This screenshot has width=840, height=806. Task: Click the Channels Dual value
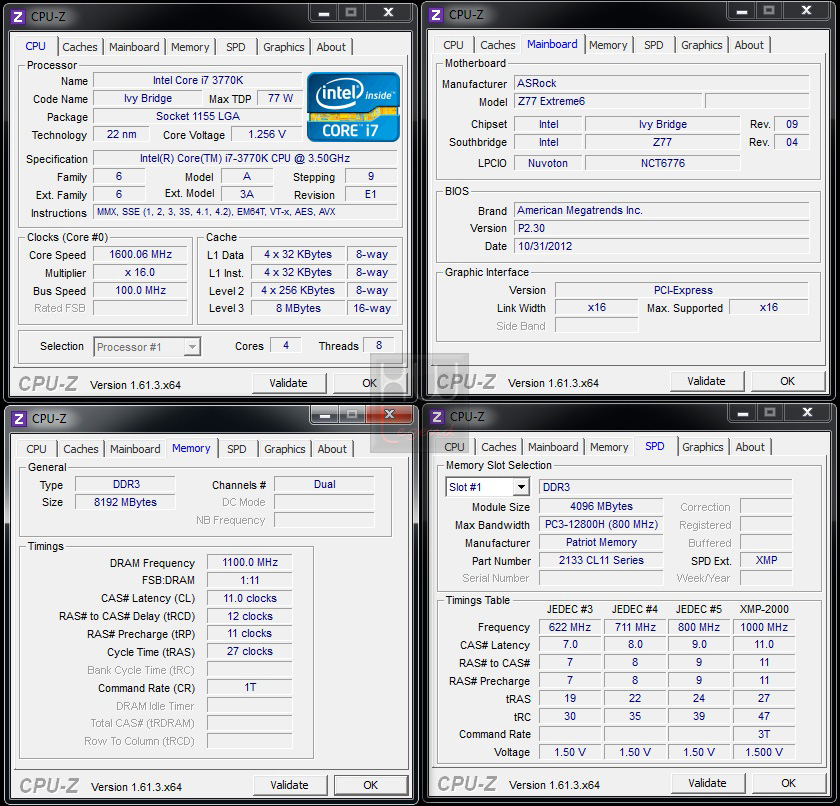pyautogui.click(x=324, y=485)
